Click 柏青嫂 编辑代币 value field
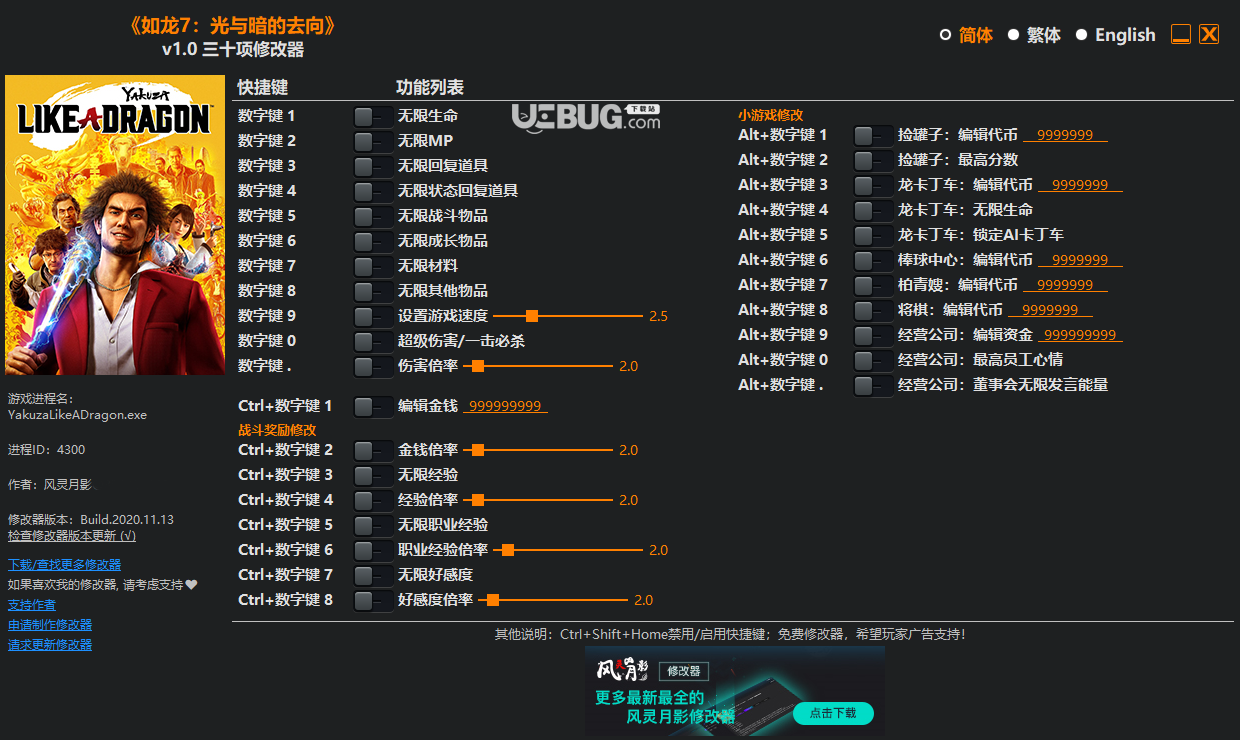 (1065, 285)
